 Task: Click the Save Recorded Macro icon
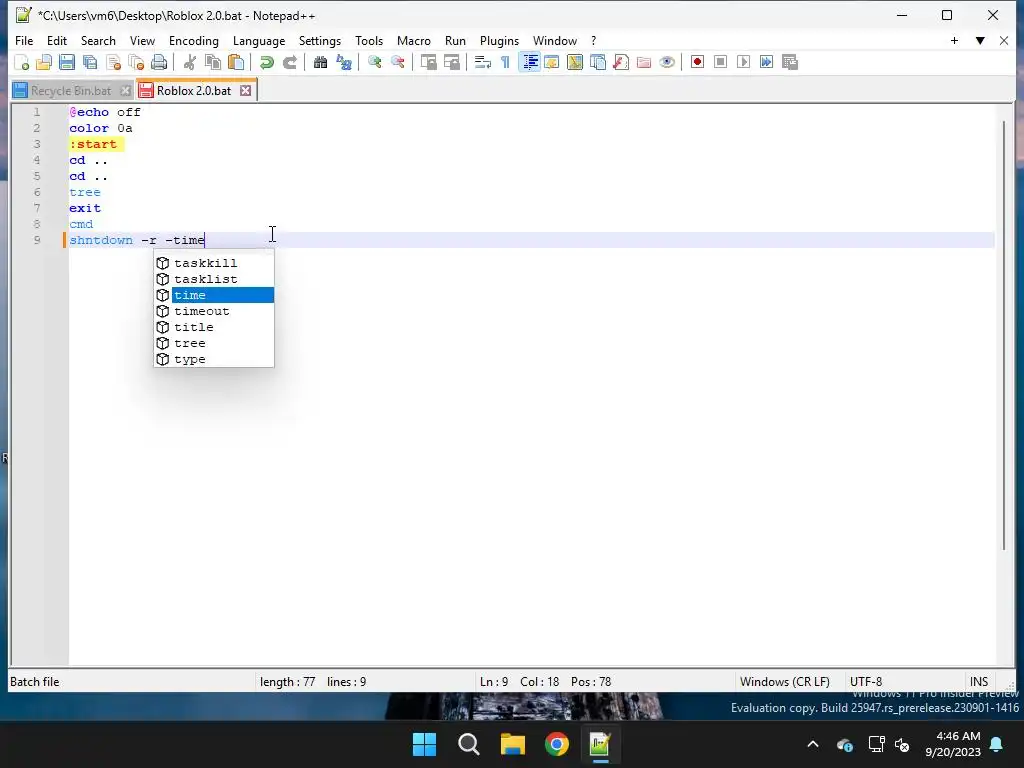(x=790, y=62)
